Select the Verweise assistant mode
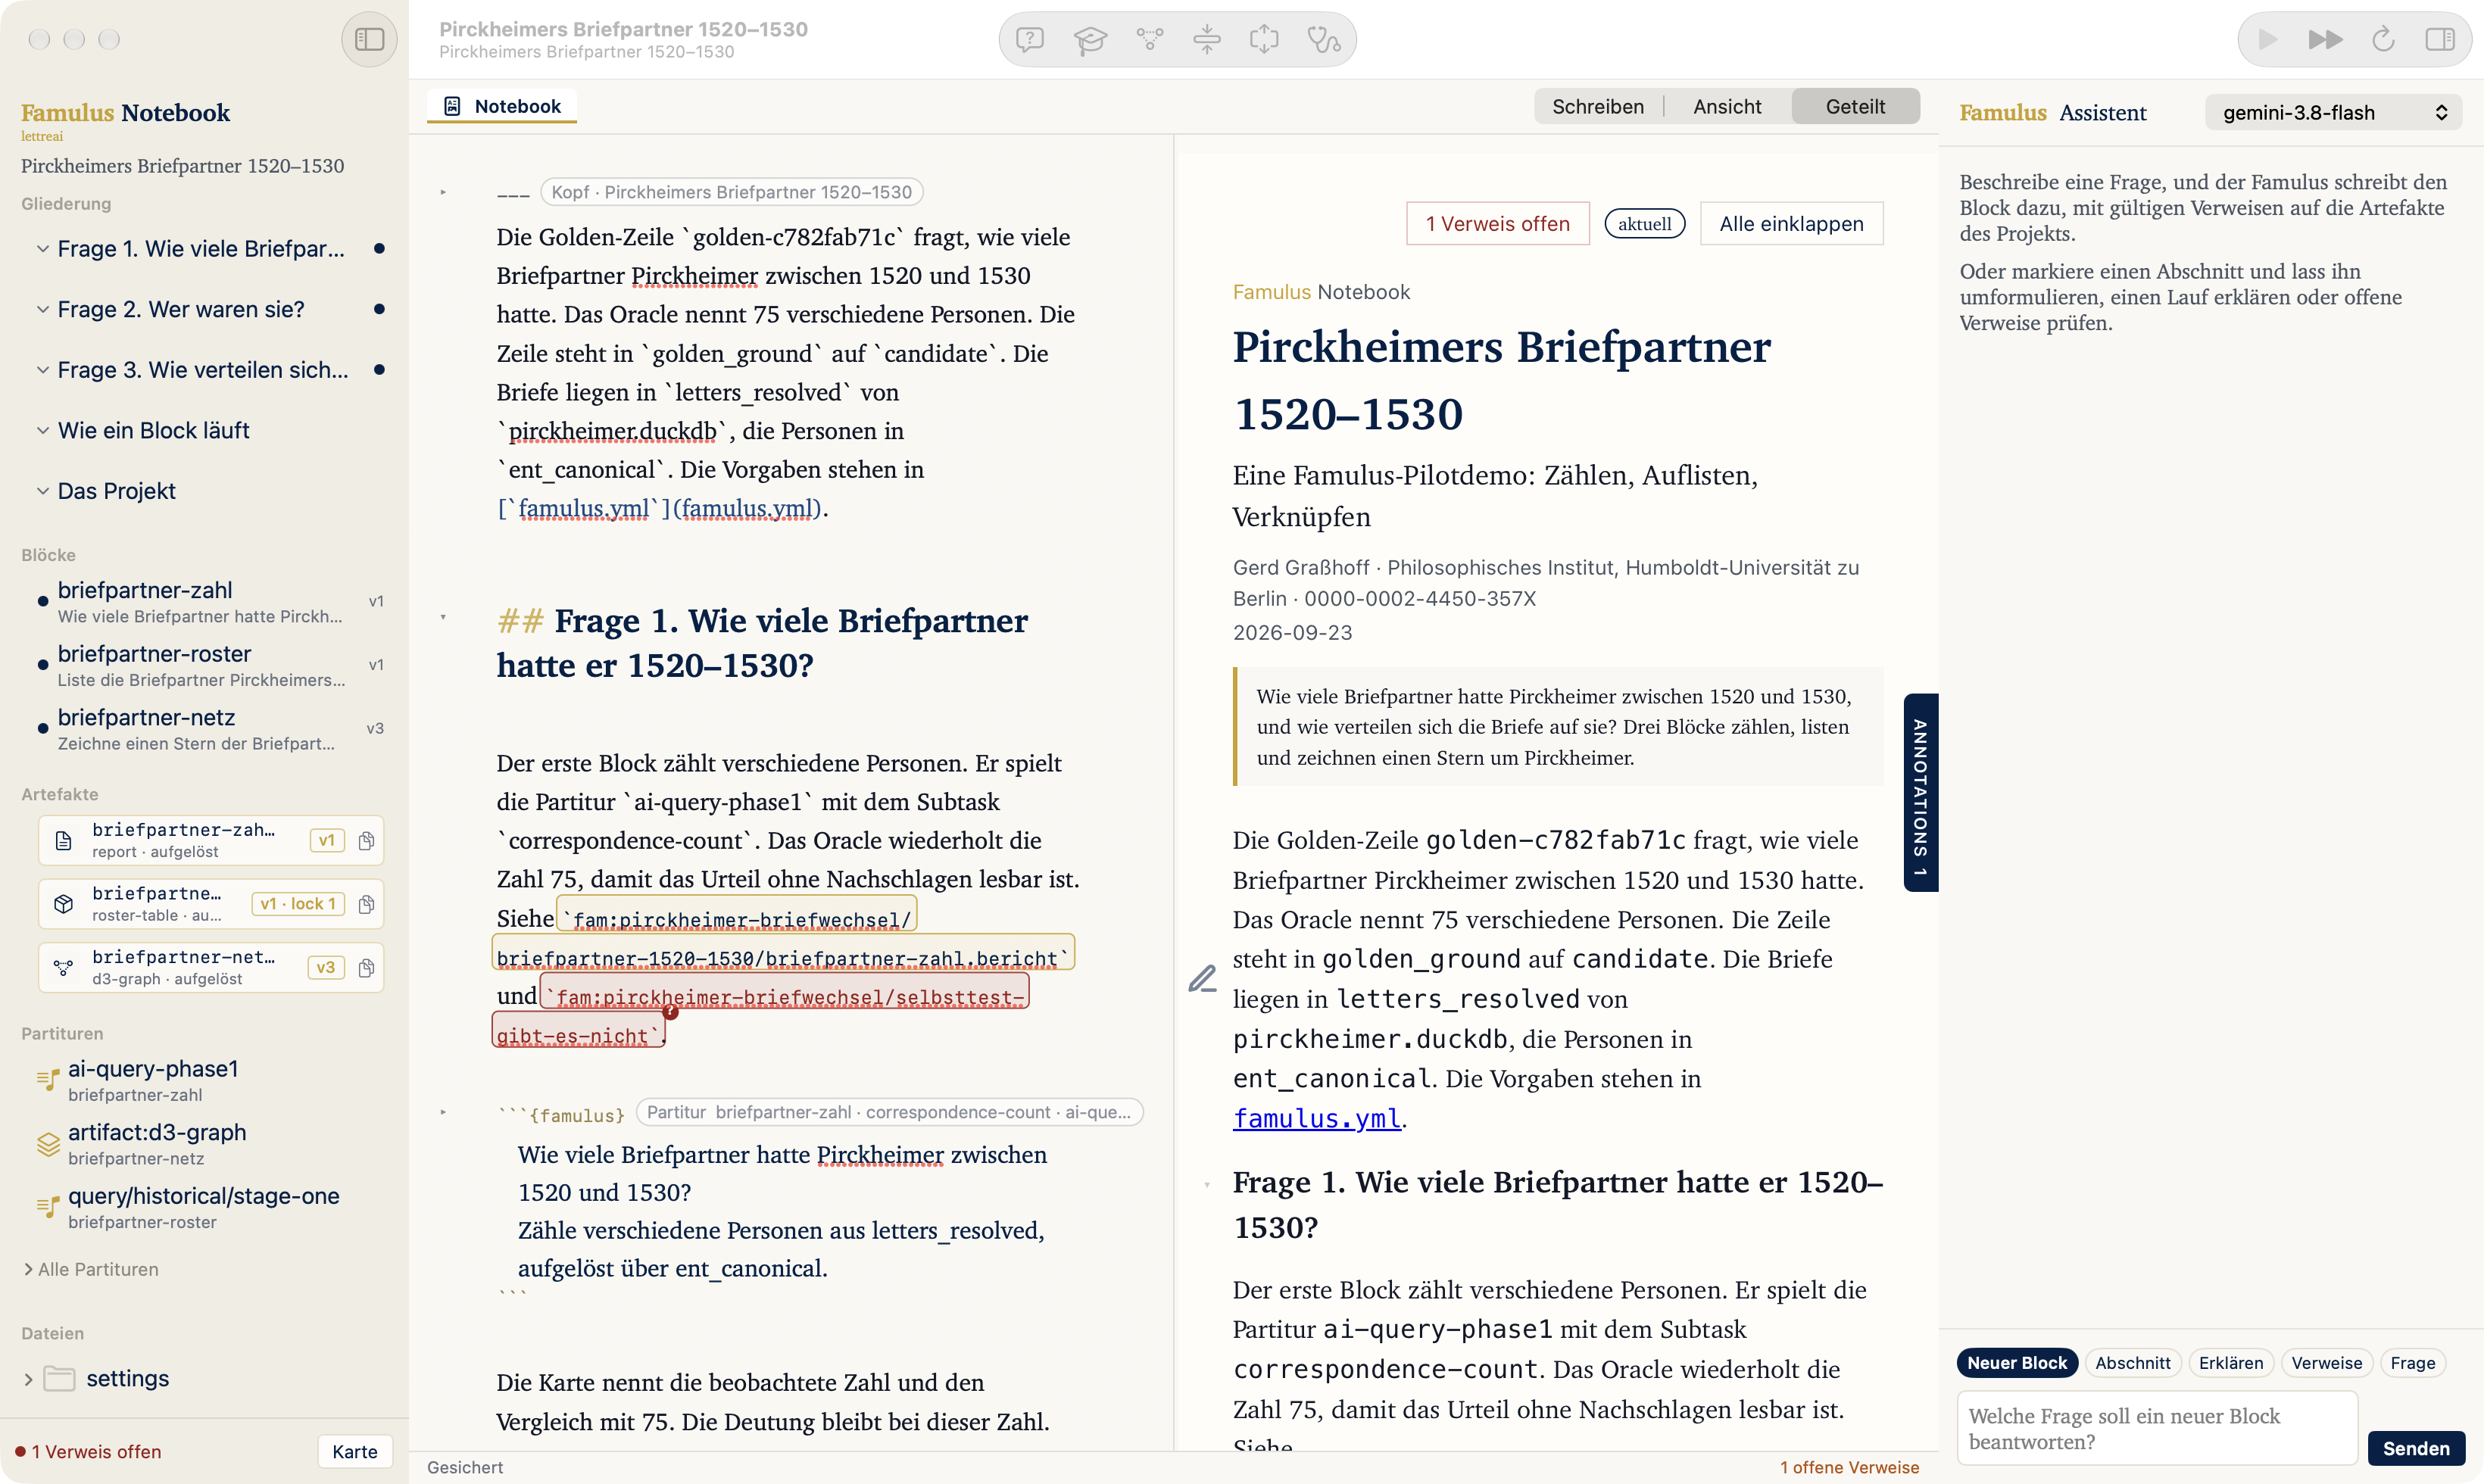Image resolution: width=2484 pixels, height=1484 pixels. pos(2327,1363)
